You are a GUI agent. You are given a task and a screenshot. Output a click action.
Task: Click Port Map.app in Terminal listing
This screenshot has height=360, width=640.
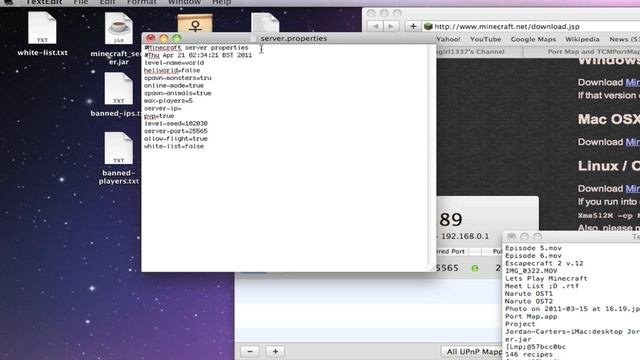[531, 316]
